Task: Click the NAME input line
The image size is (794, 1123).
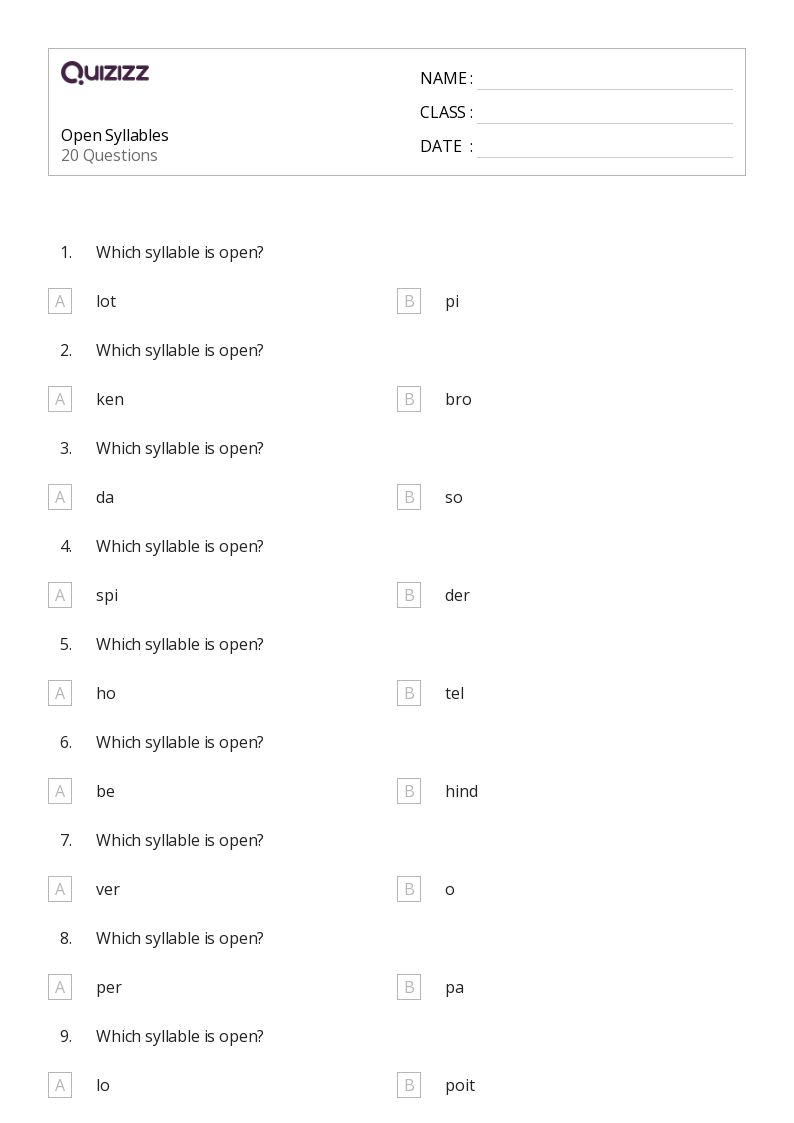Action: coord(605,80)
